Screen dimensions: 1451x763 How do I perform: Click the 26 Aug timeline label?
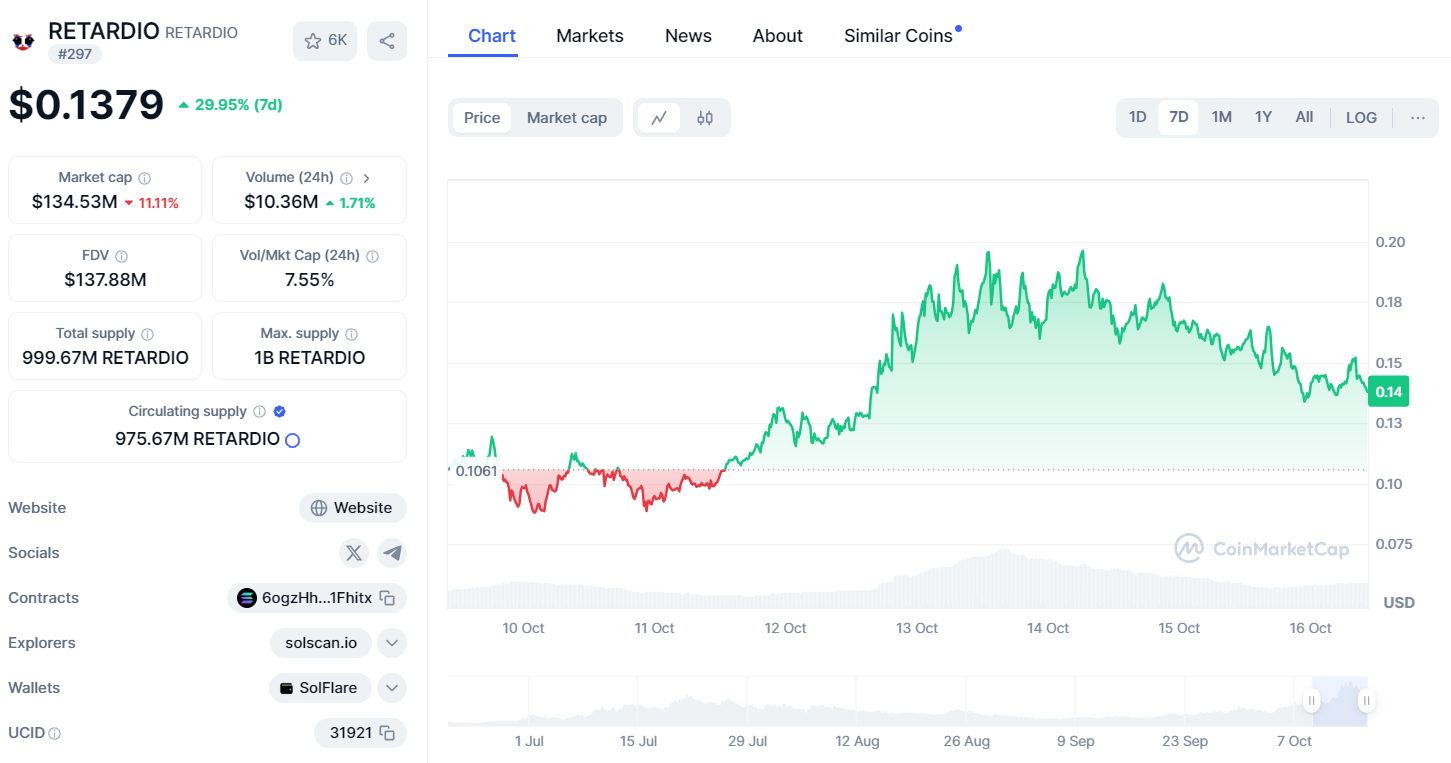[966, 741]
